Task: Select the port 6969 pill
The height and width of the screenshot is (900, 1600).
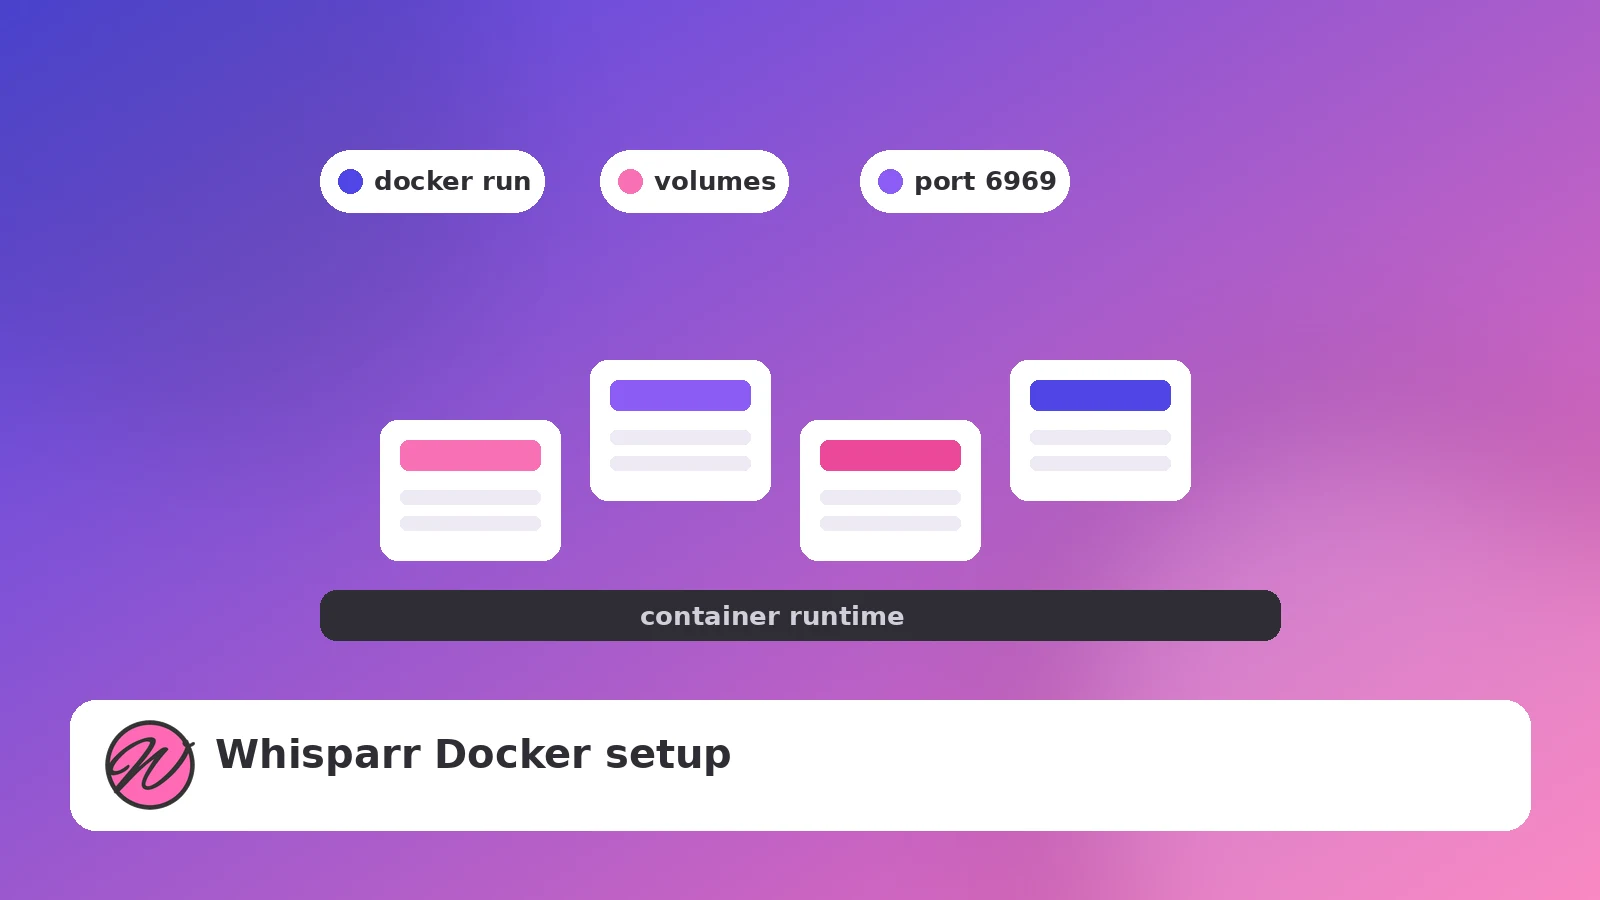Action: (965, 181)
